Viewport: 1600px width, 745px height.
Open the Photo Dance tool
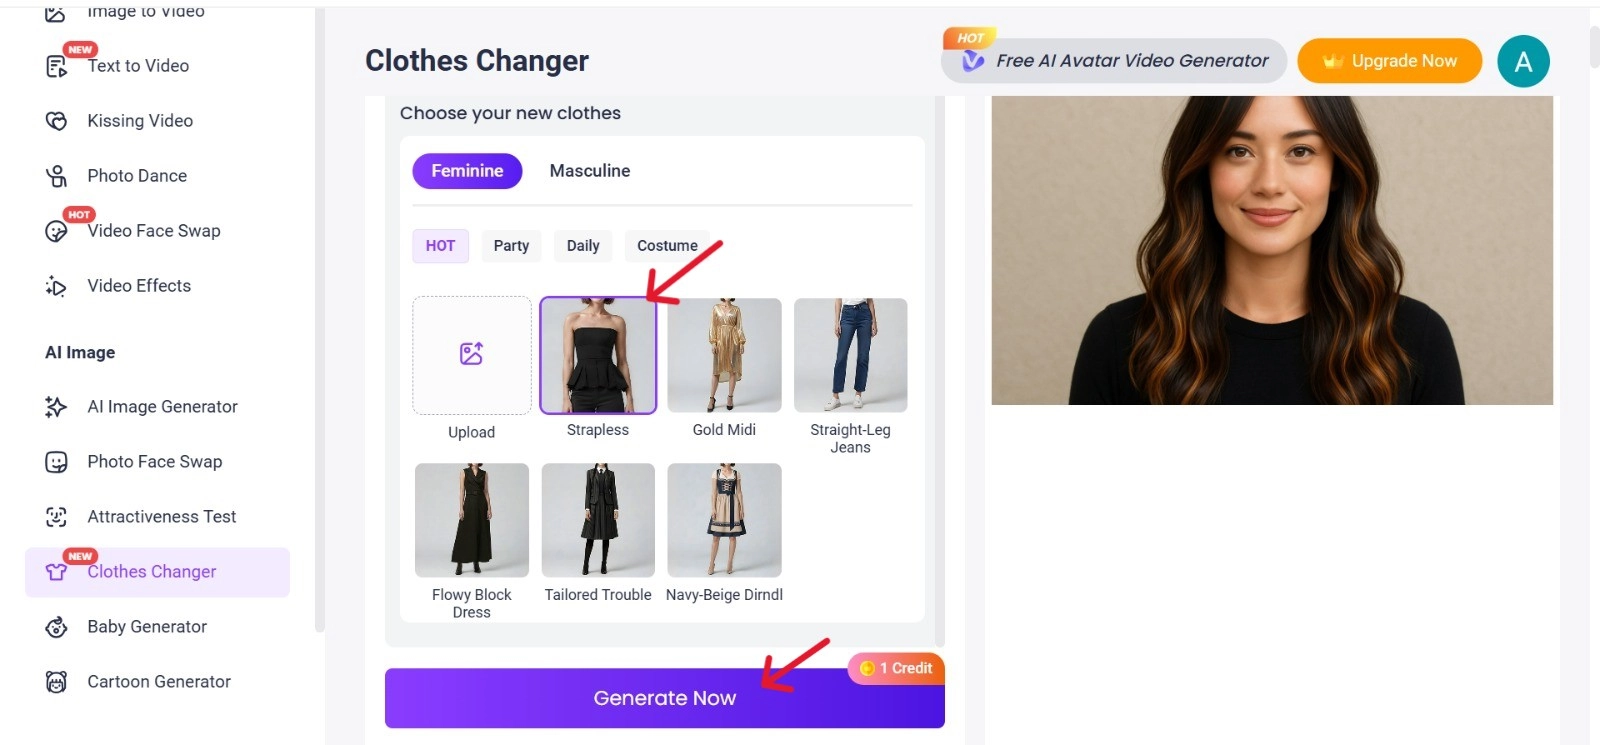pos(136,175)
